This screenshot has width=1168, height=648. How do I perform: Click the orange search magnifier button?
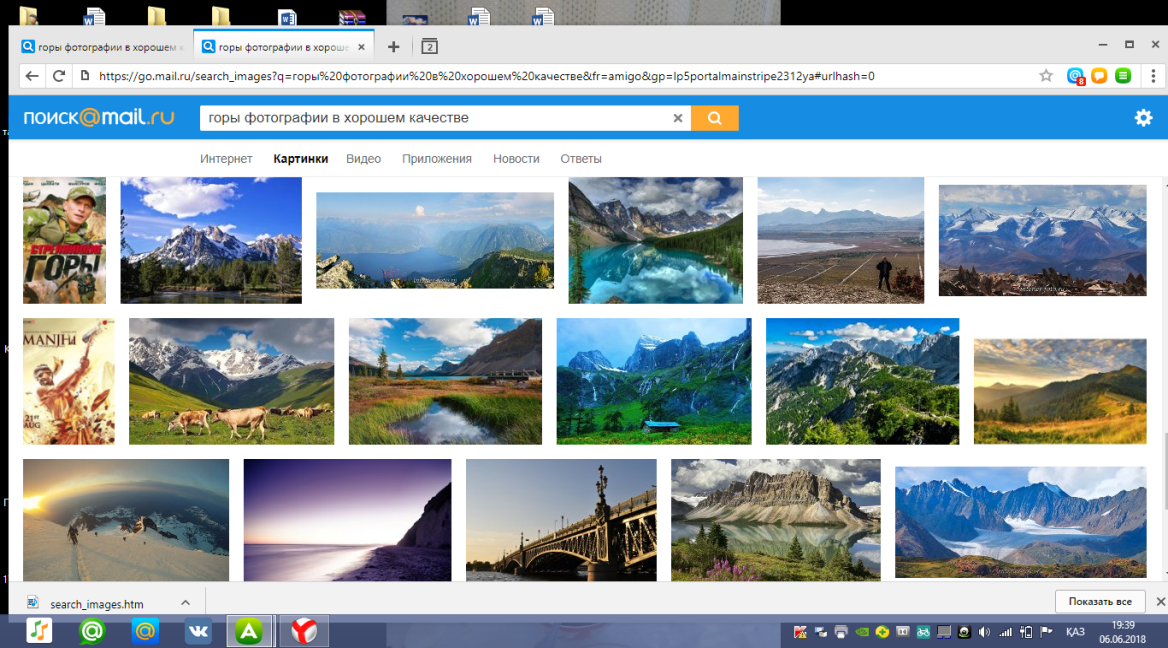714,118
